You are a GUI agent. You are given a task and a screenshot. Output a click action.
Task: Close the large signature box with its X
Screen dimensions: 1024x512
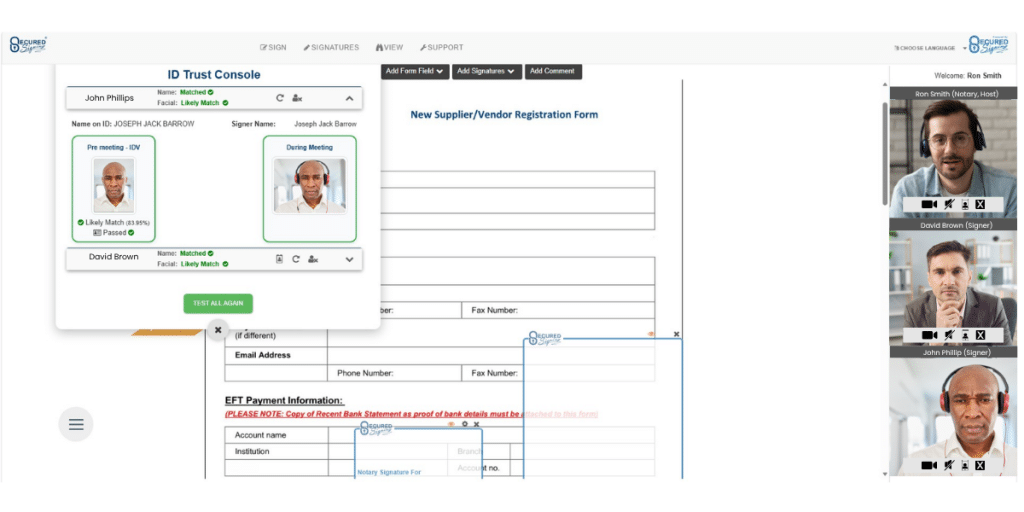click(x=677, y=334)
